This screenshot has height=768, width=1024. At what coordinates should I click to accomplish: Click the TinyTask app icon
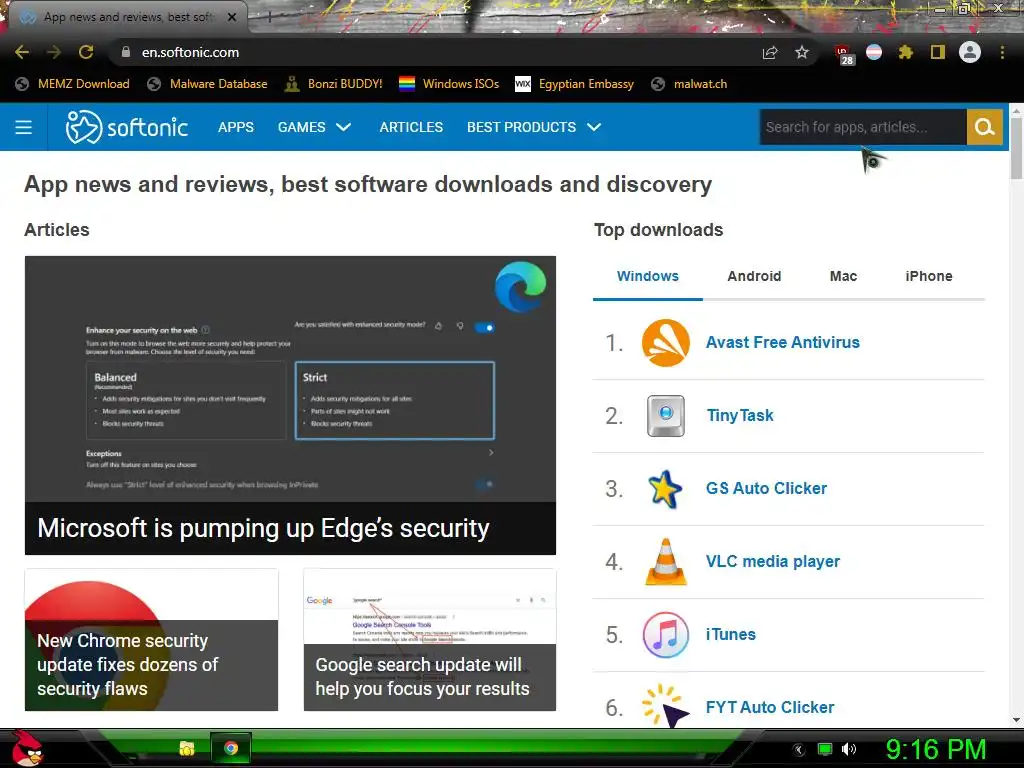coord(665,415)
